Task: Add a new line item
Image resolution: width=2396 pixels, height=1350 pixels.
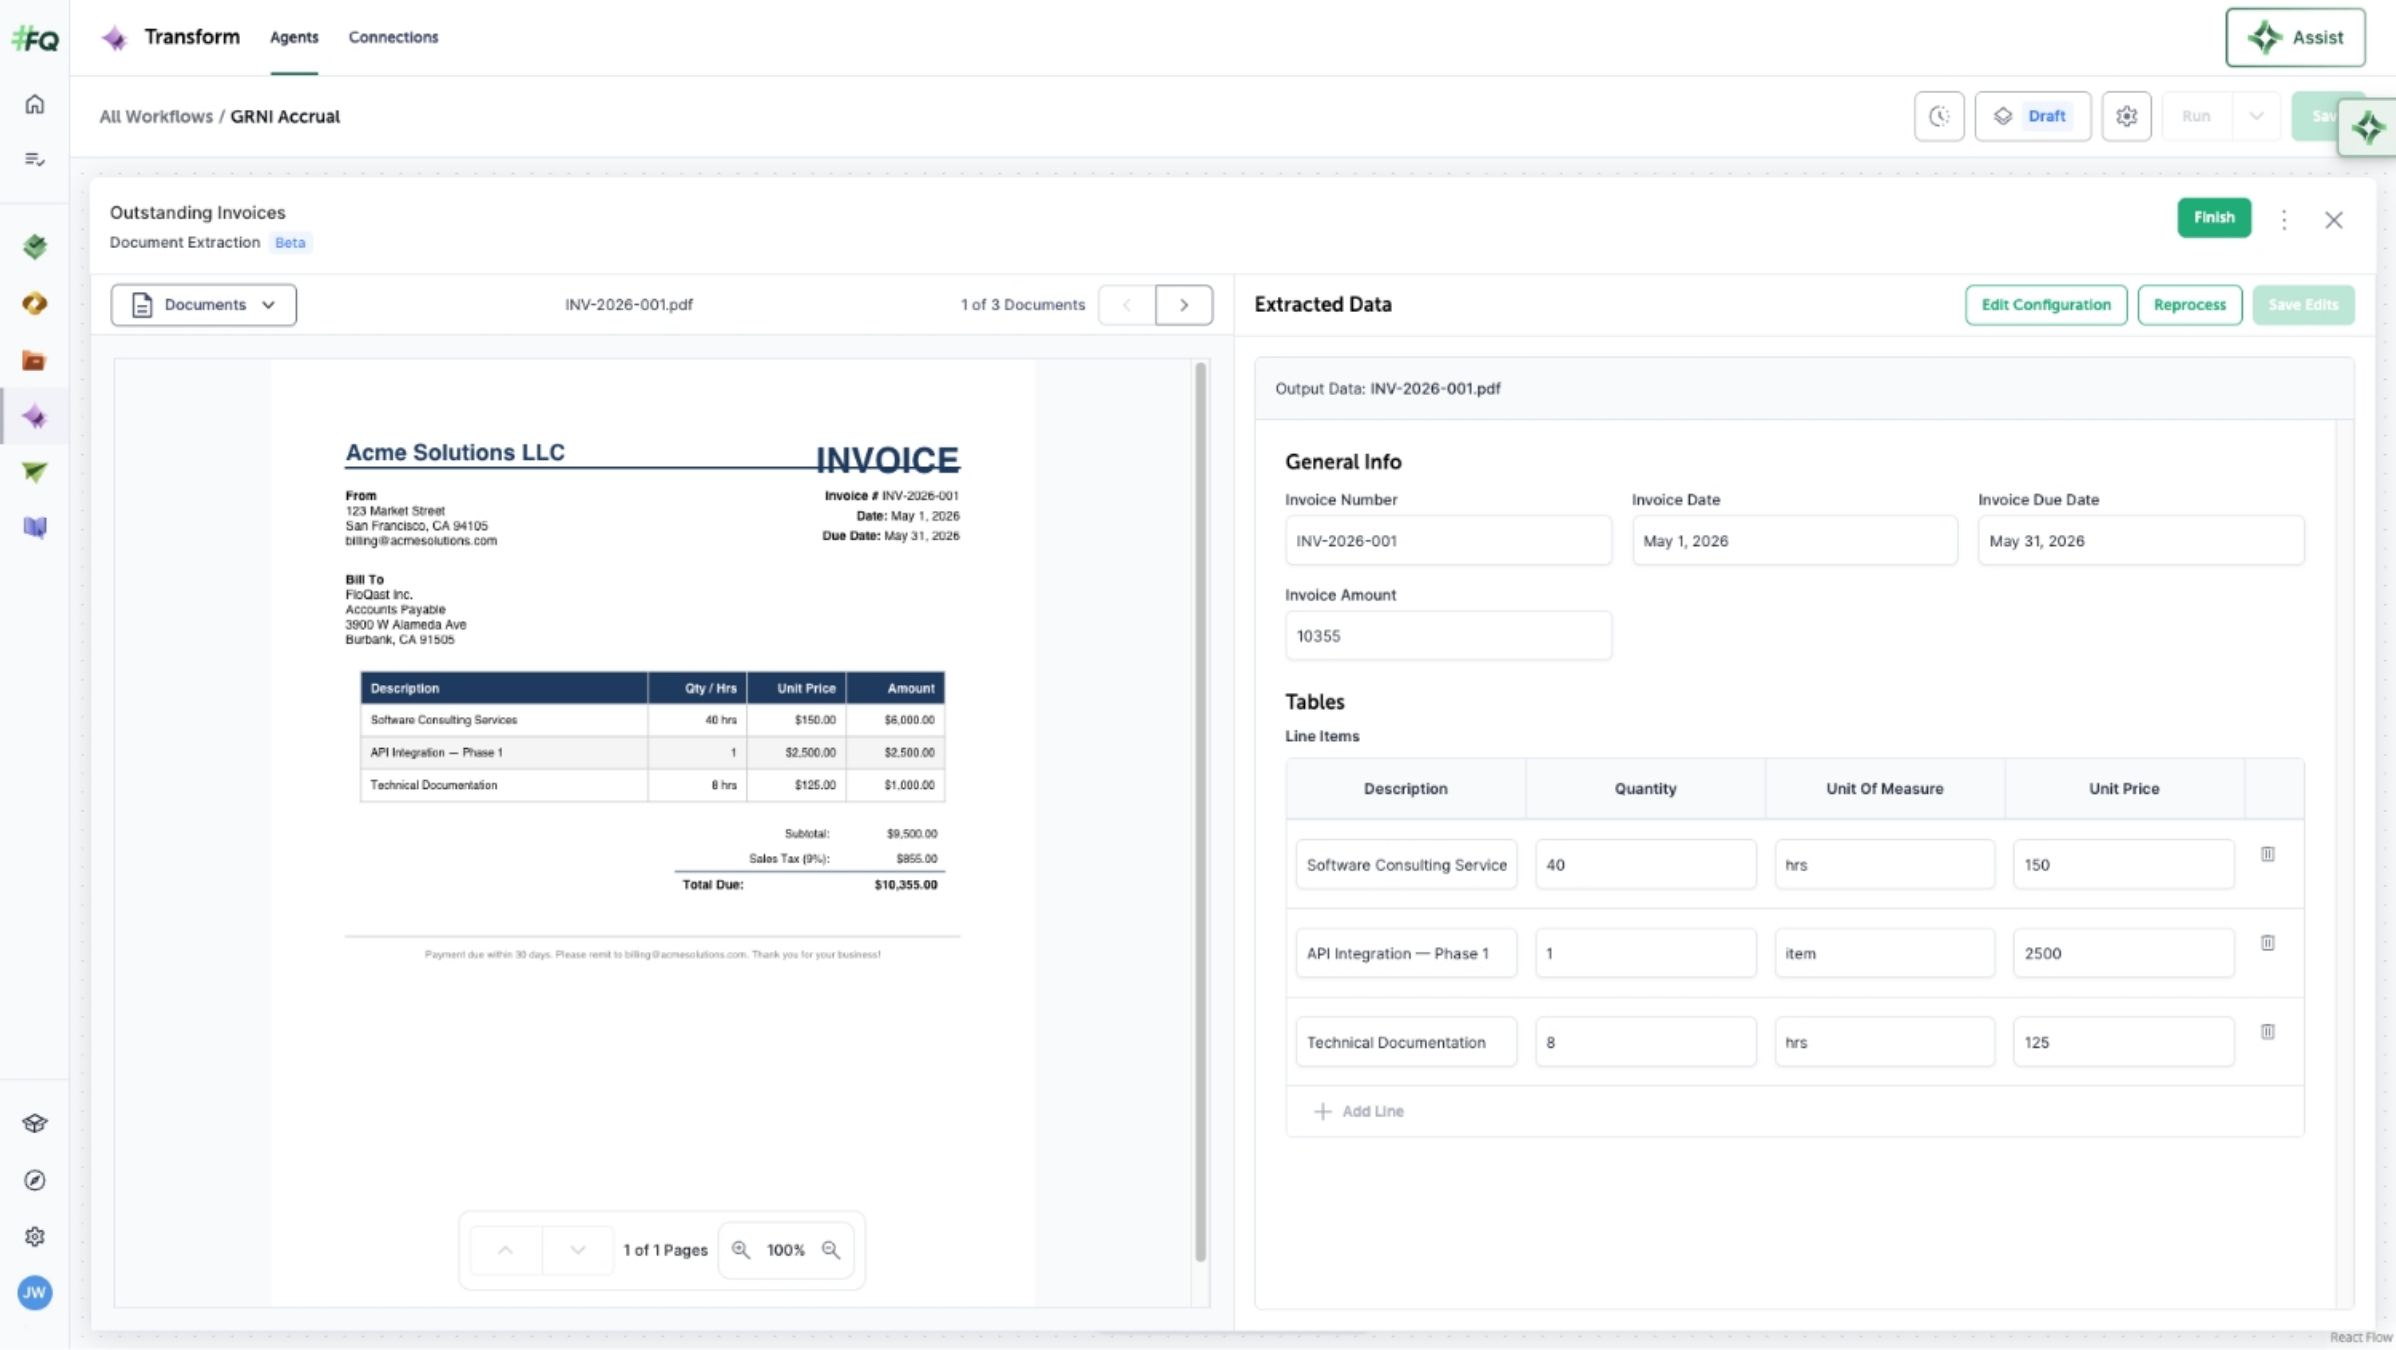Action: [x=1359, y=1111]
